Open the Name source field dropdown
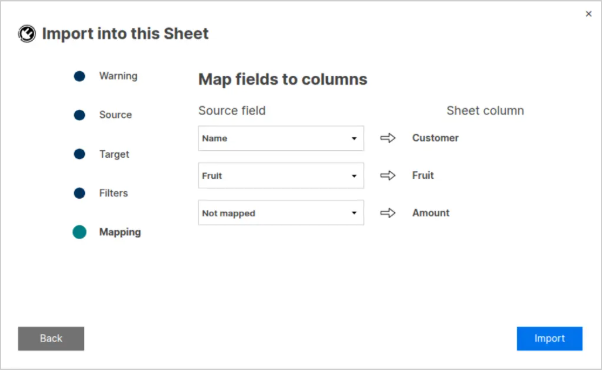603x371 pixels. [x=281, y=138]
